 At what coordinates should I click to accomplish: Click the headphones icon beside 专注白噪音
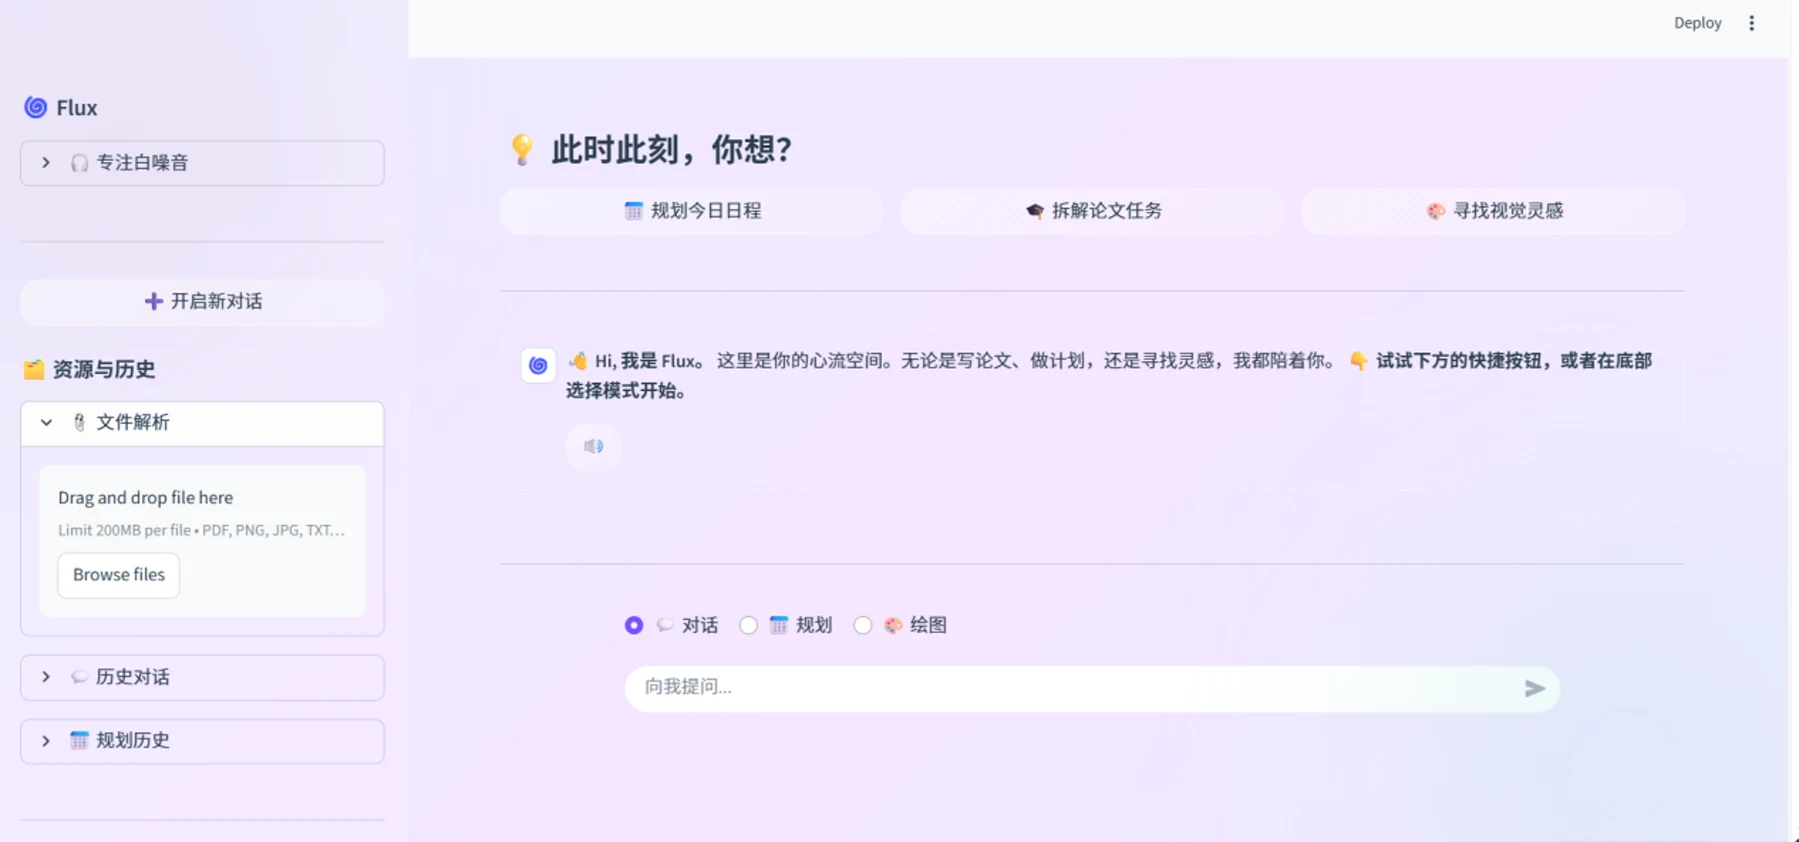point(79,163)
